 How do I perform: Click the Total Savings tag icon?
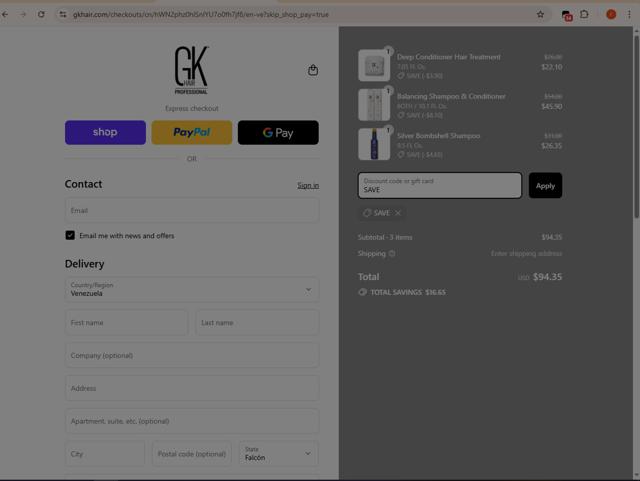click(362, 292)
